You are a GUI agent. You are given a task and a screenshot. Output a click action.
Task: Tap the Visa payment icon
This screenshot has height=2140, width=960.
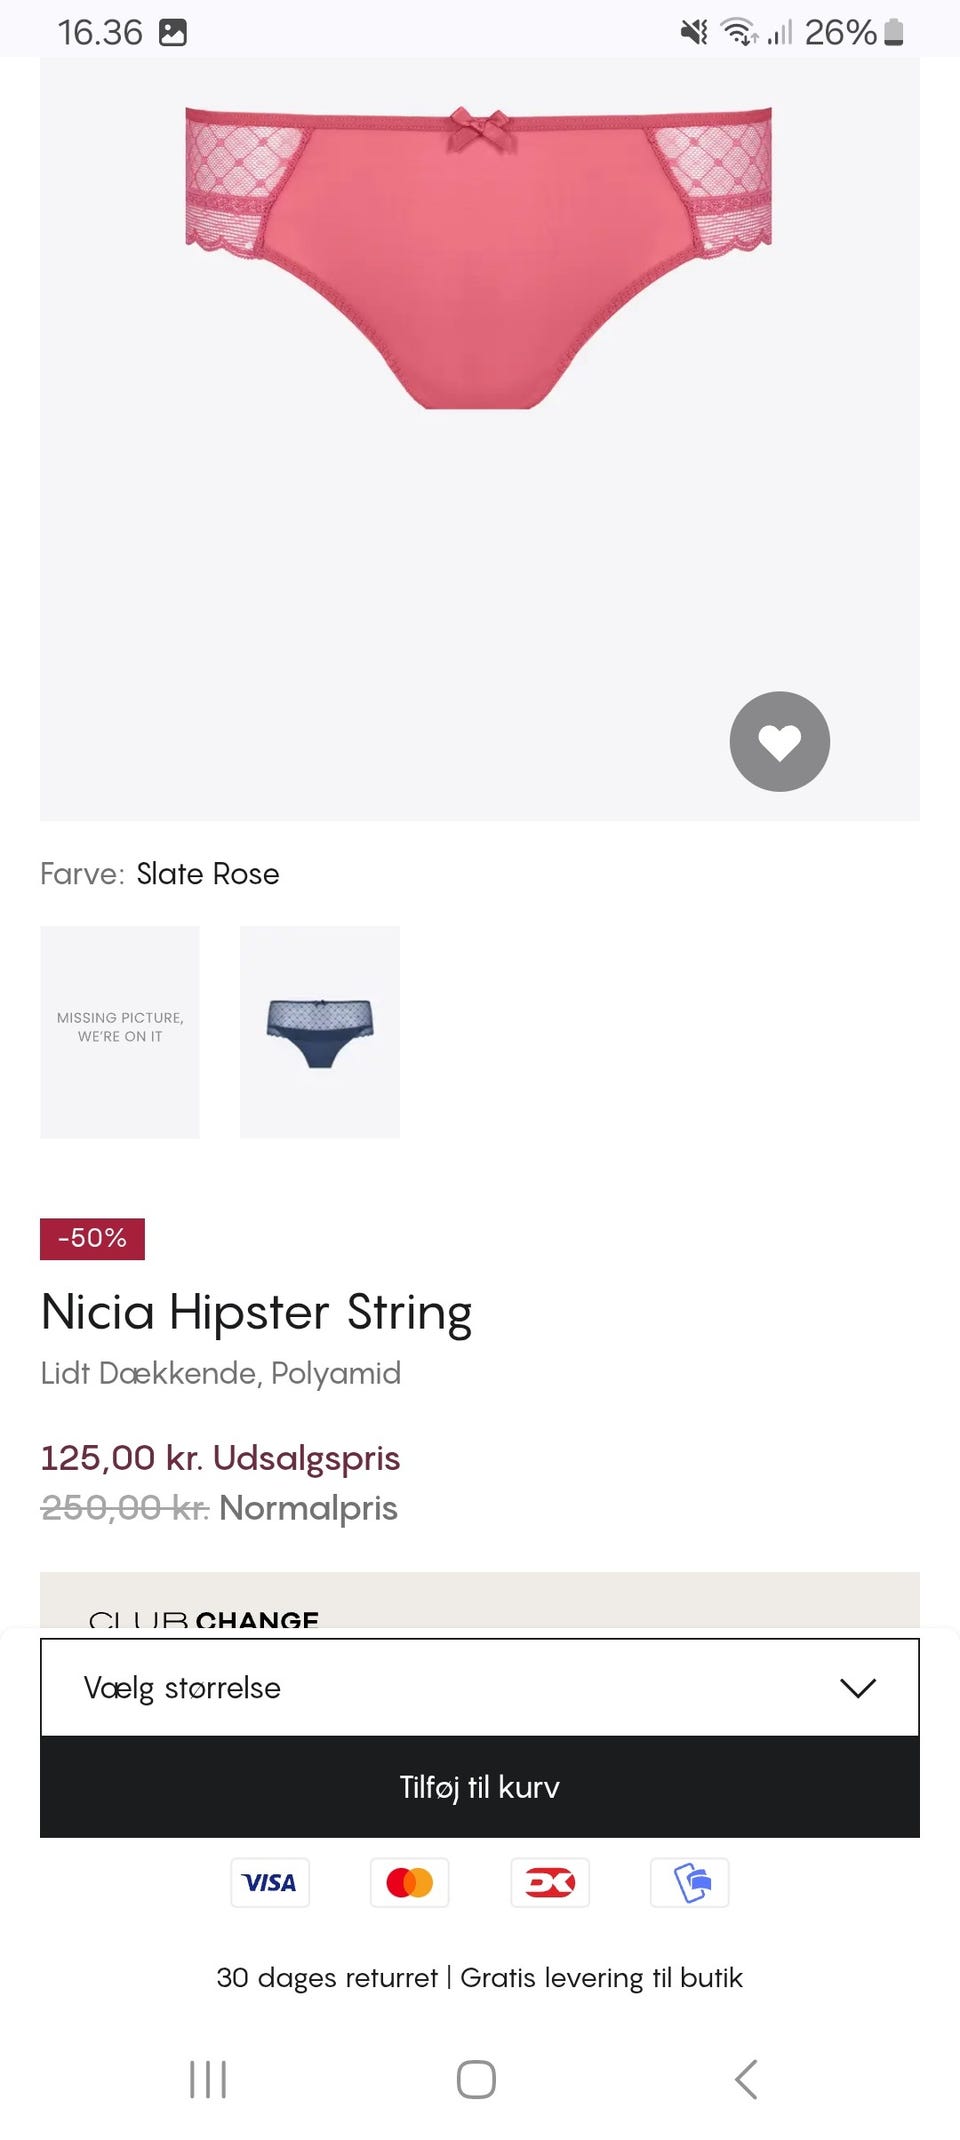270,1883
